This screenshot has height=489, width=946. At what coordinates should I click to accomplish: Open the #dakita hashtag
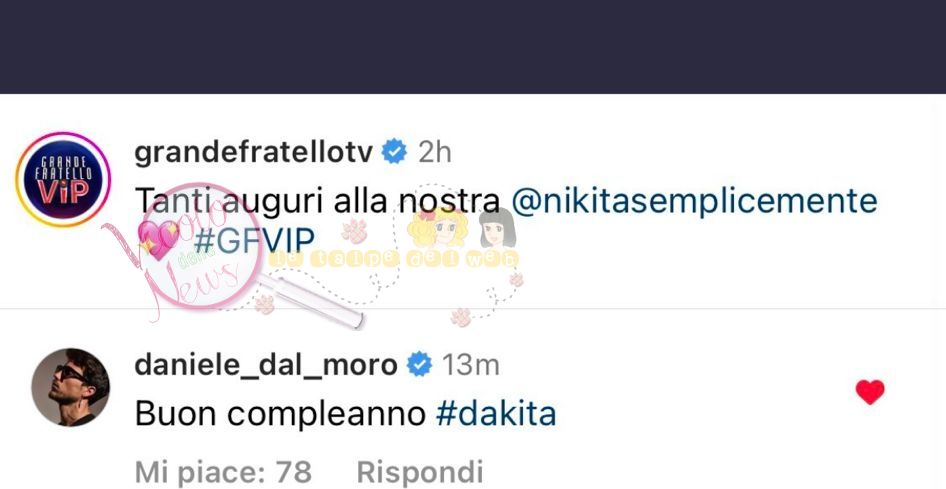[x=495, y=414]
